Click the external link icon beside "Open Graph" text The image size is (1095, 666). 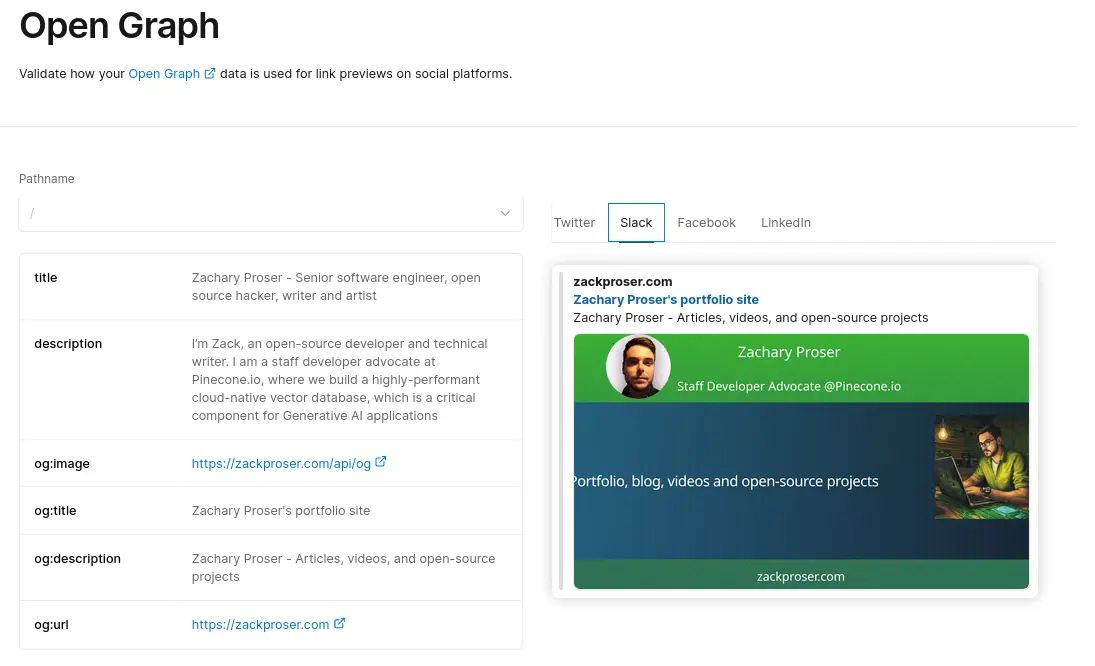(x=209, y=72)
